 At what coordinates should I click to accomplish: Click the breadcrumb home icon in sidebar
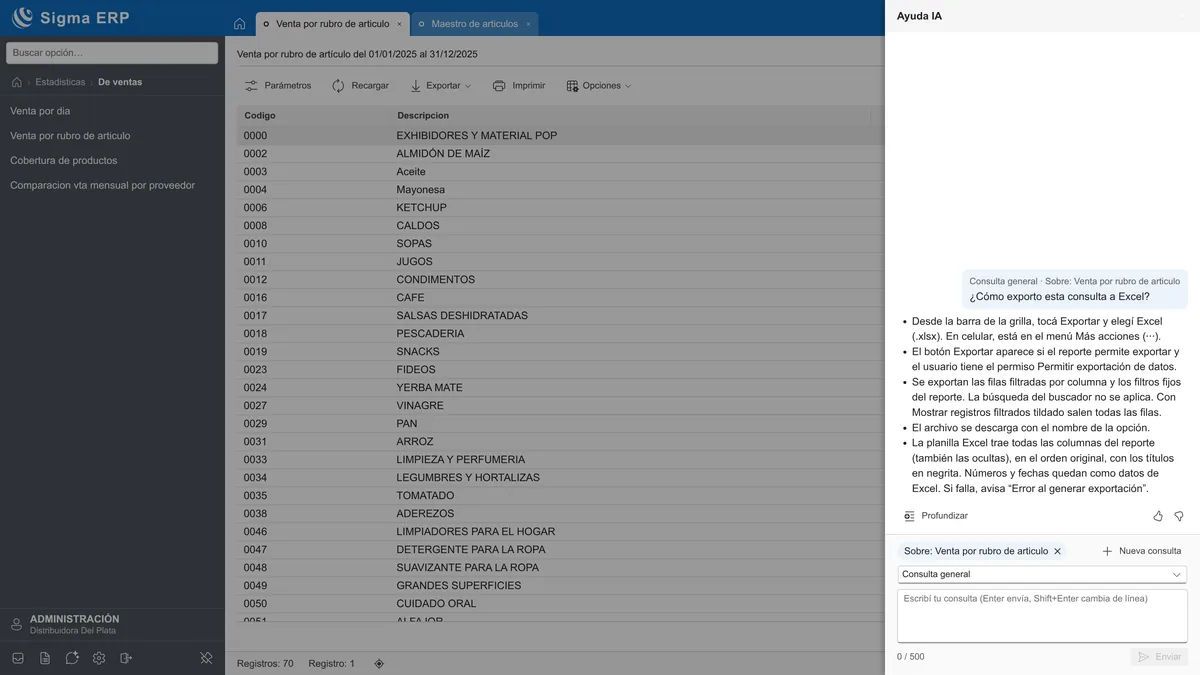tap(17, 82)
